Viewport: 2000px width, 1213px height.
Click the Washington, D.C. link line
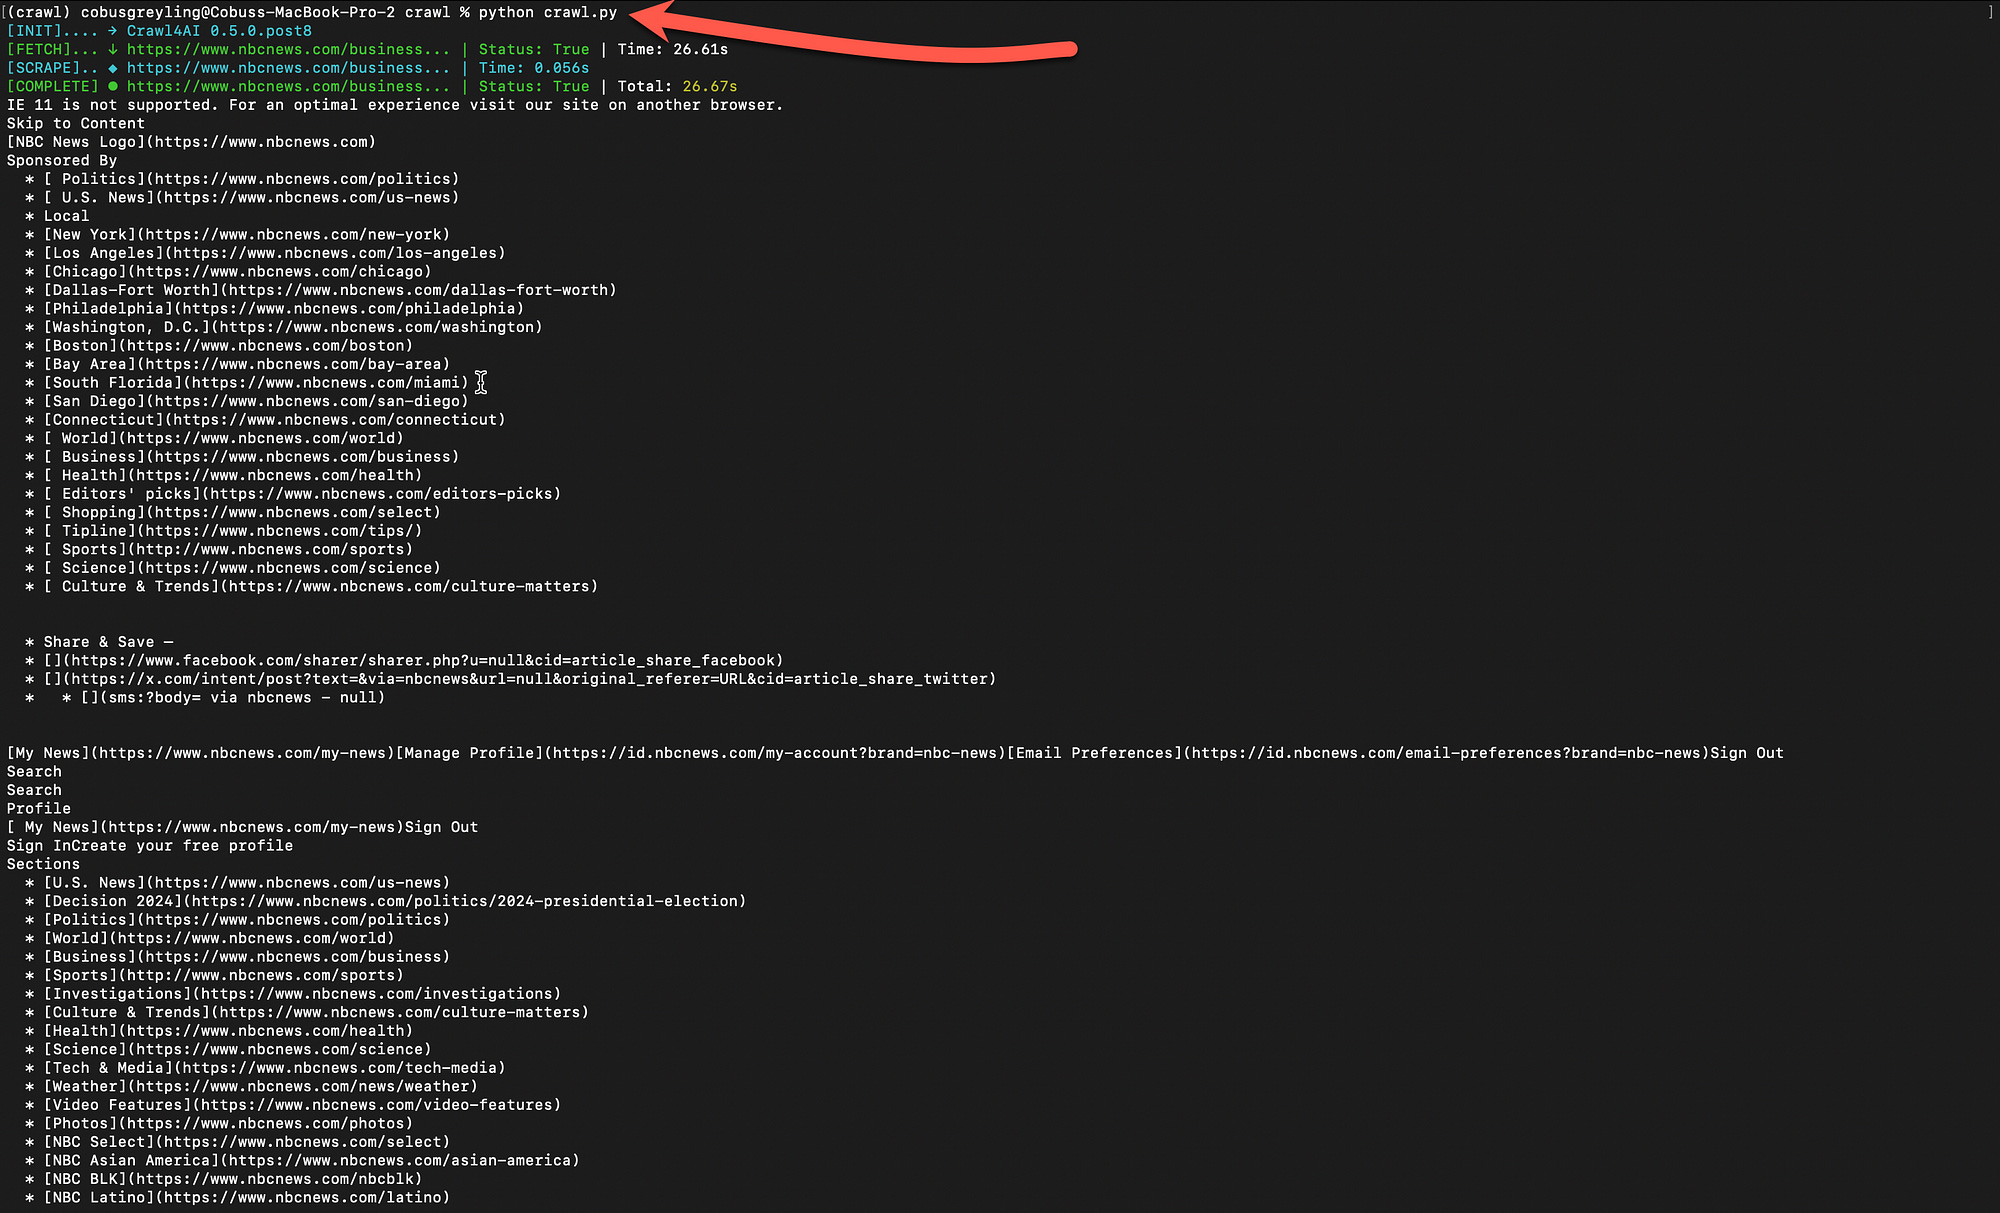(x=293, y=327)
